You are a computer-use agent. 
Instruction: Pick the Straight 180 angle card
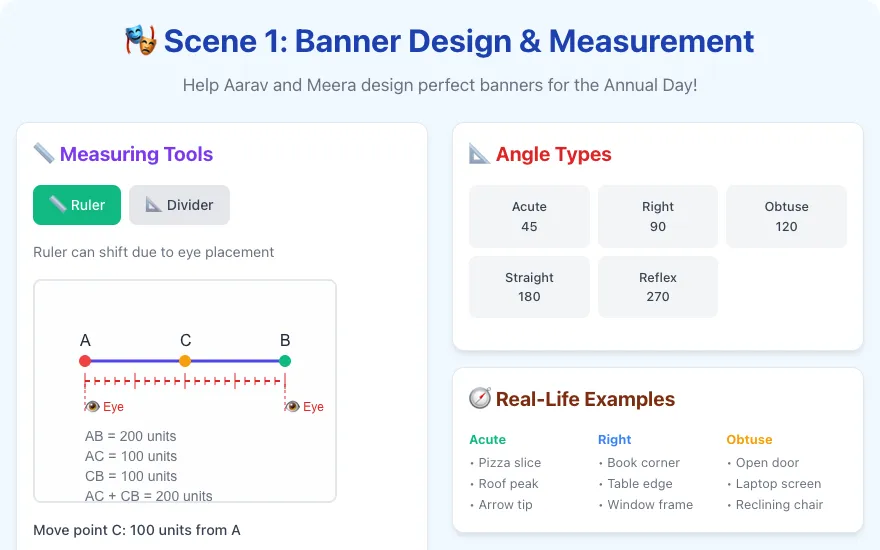(529, 287)
